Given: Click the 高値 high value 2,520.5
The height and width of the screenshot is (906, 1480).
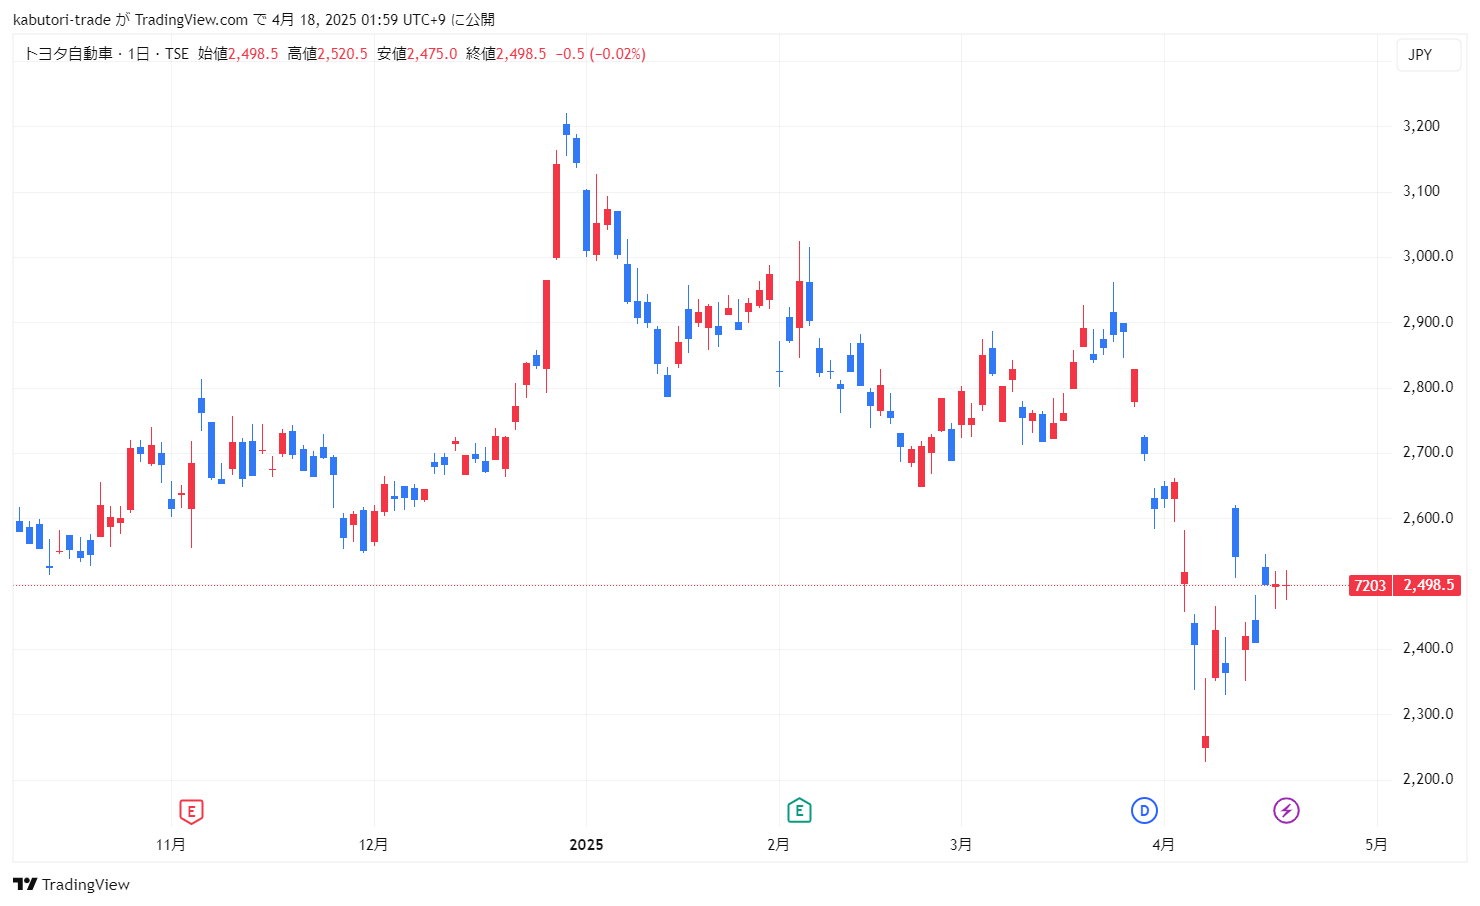Looking at the screenshot, I should click(343, 54).
